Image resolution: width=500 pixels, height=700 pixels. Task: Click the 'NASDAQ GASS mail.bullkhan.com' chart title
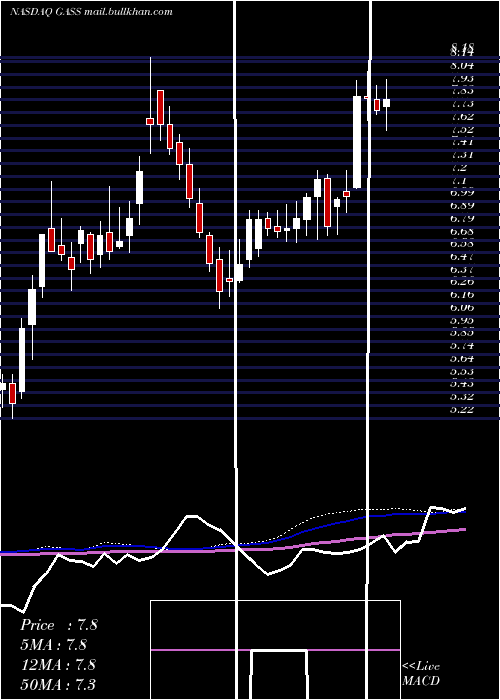(91, 12)
